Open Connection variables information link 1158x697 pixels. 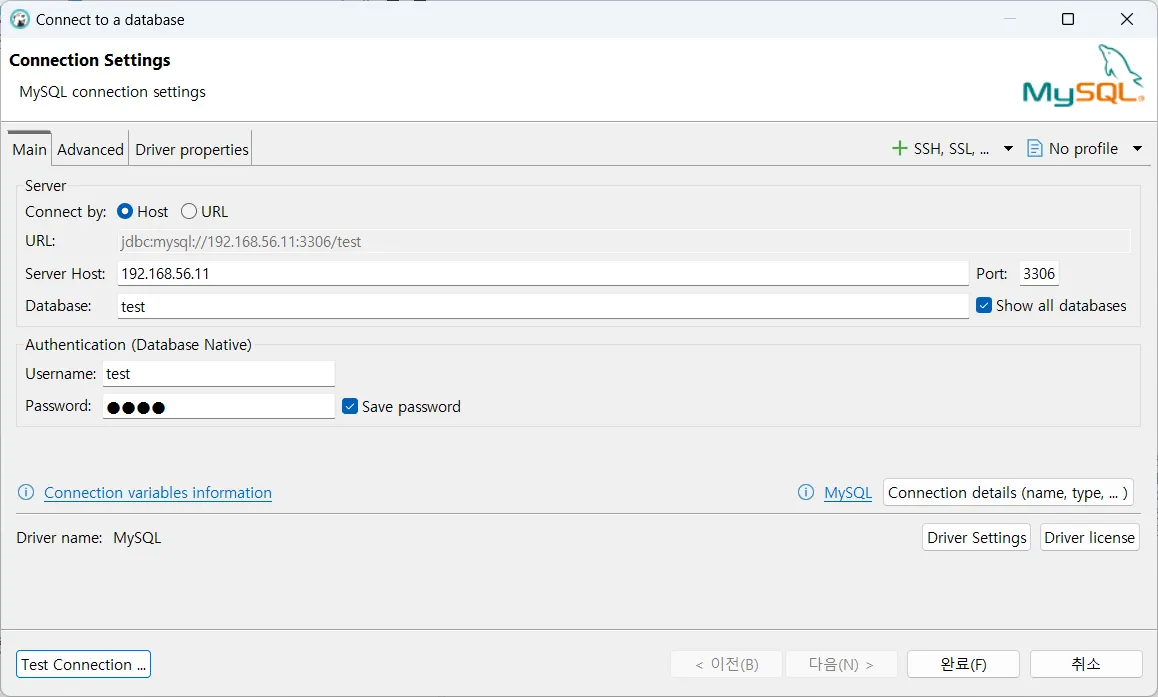(158, 492)
